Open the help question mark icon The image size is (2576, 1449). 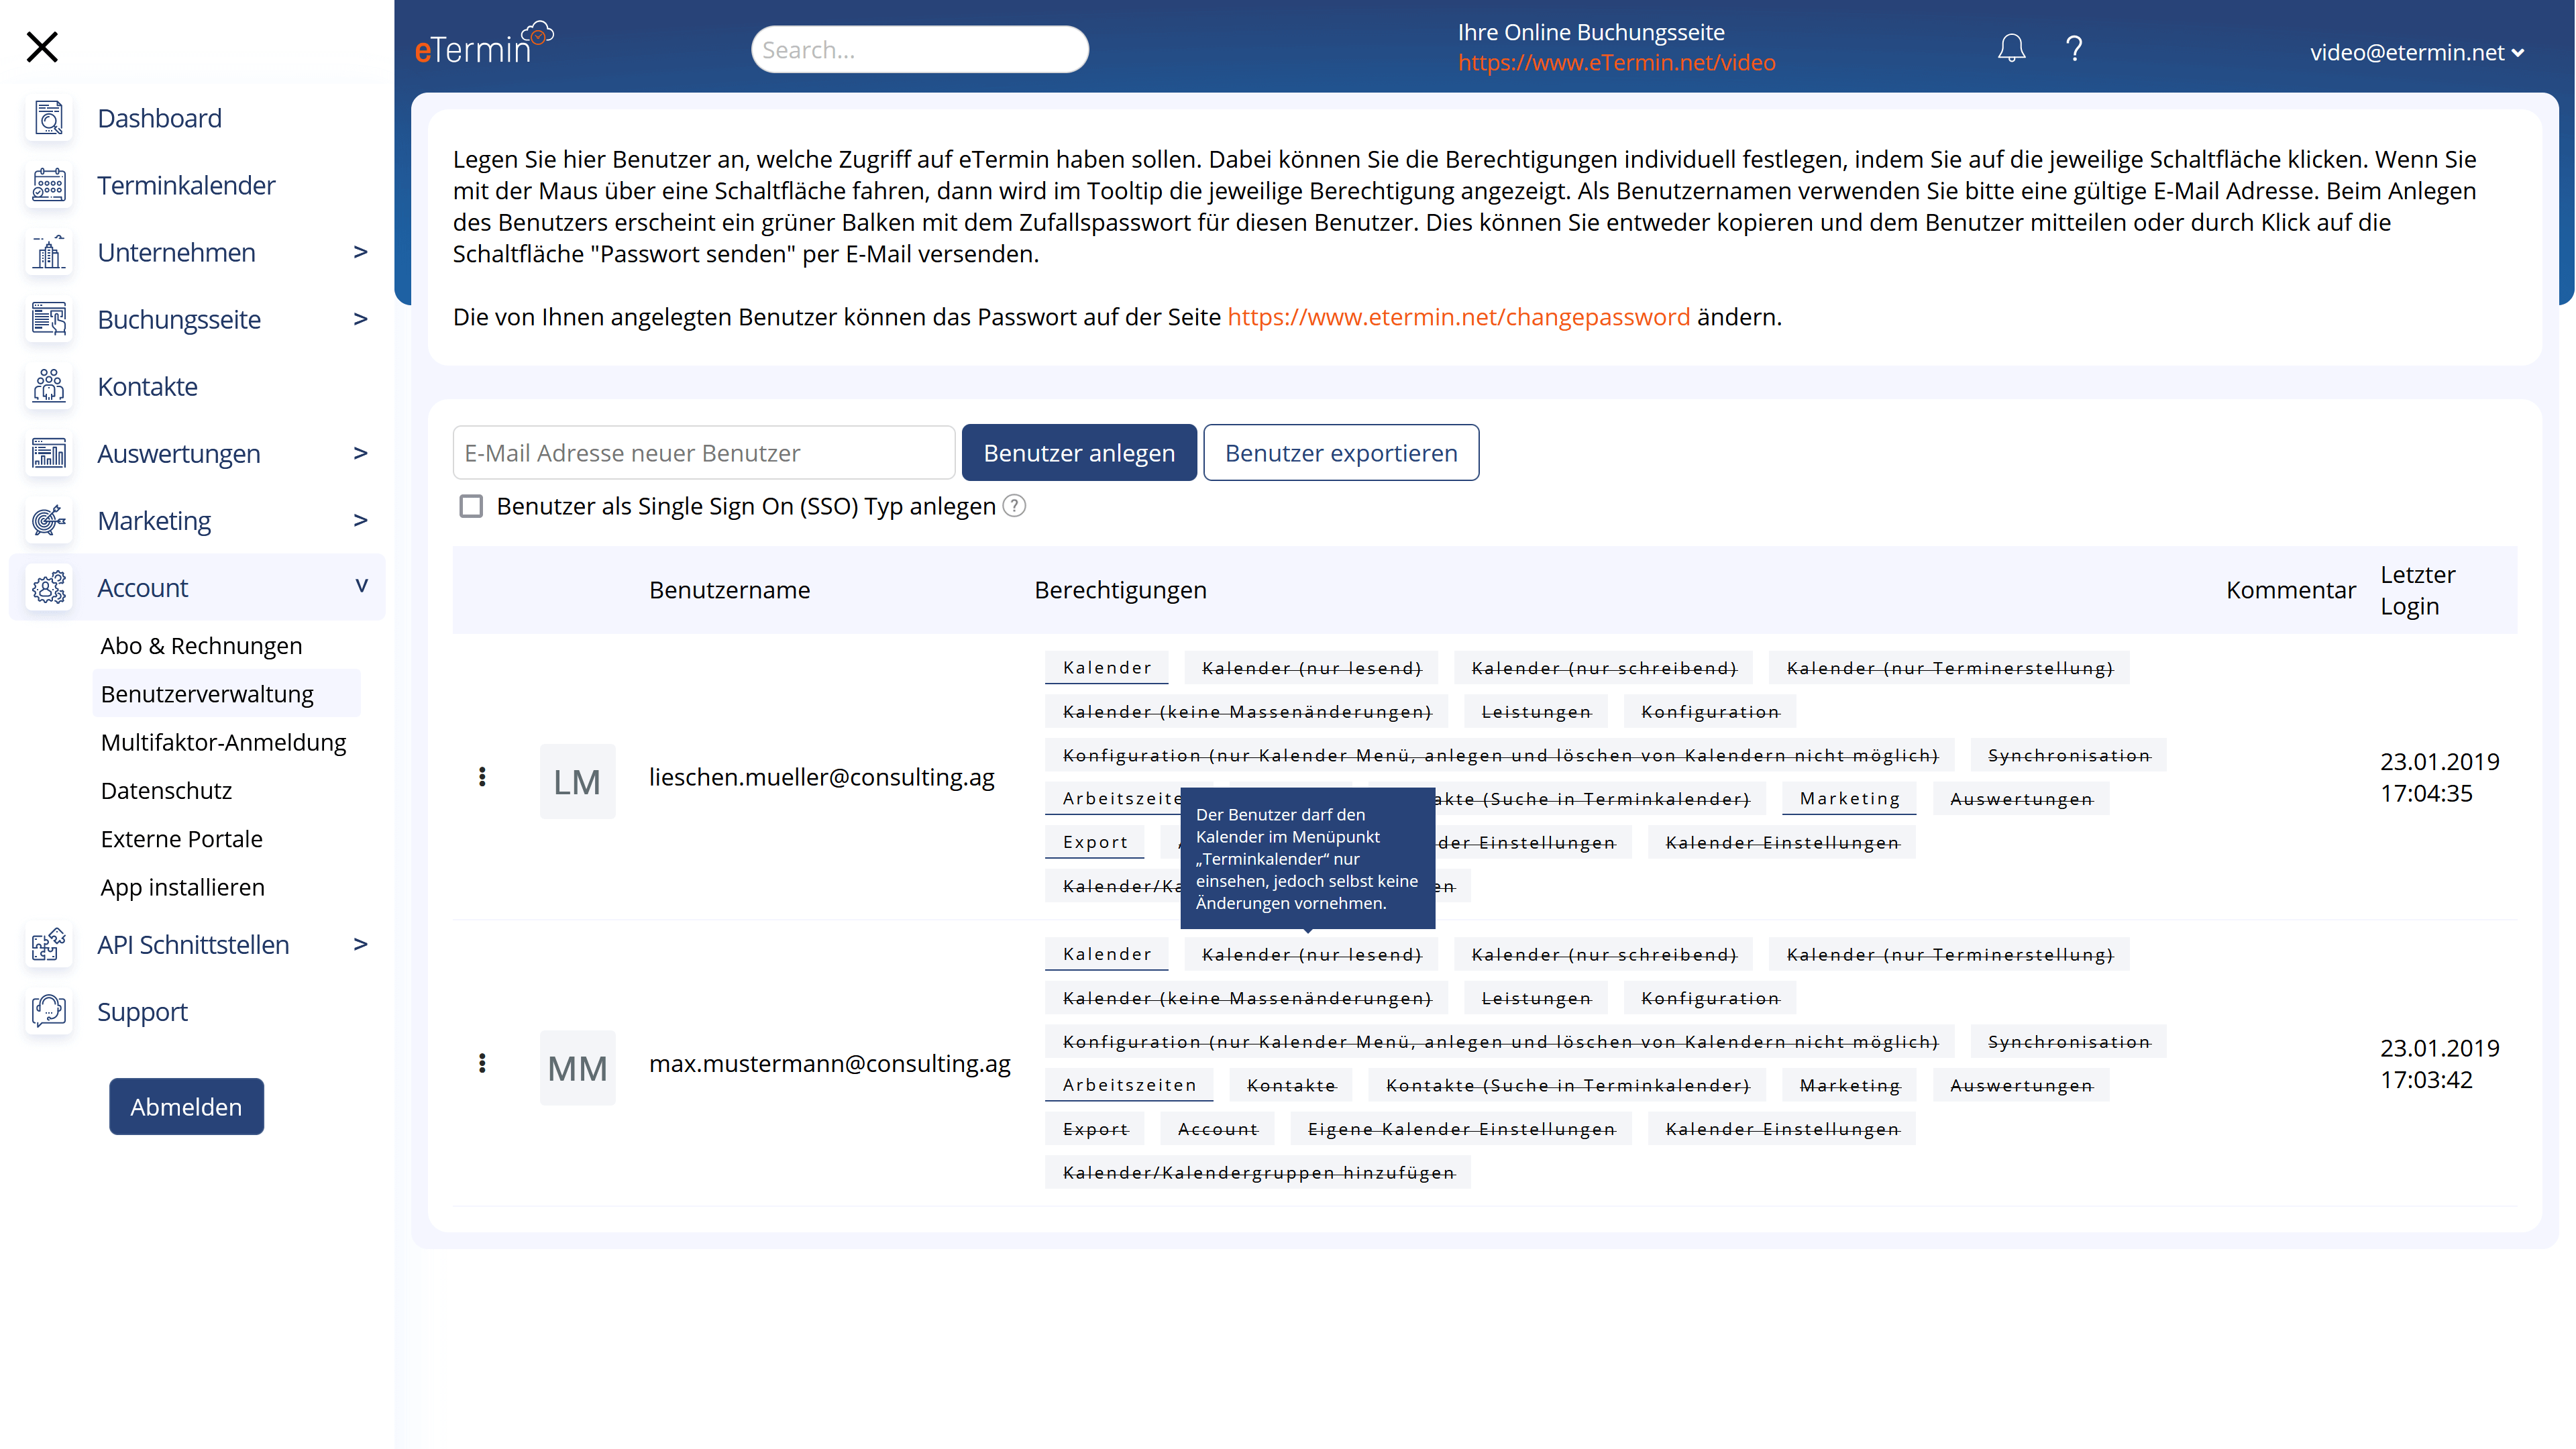[2074, 48]
